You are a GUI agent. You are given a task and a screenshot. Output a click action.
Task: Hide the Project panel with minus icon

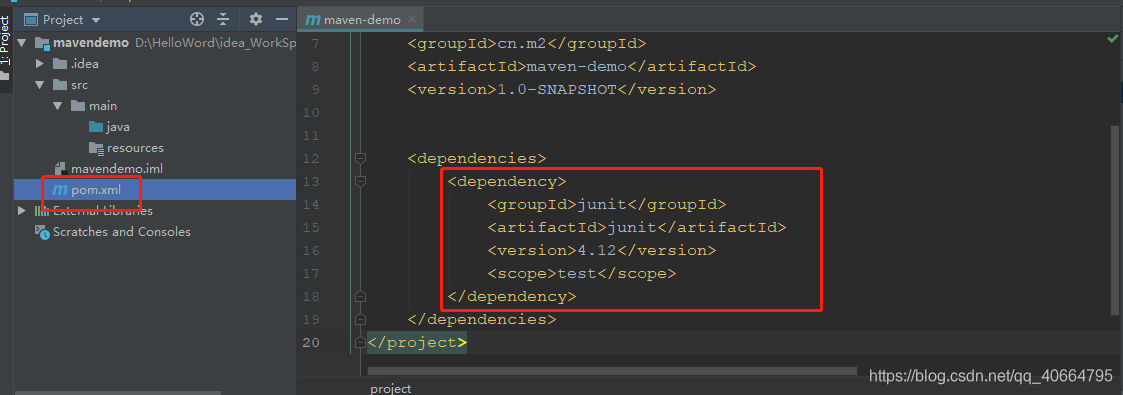pos(282,19)
